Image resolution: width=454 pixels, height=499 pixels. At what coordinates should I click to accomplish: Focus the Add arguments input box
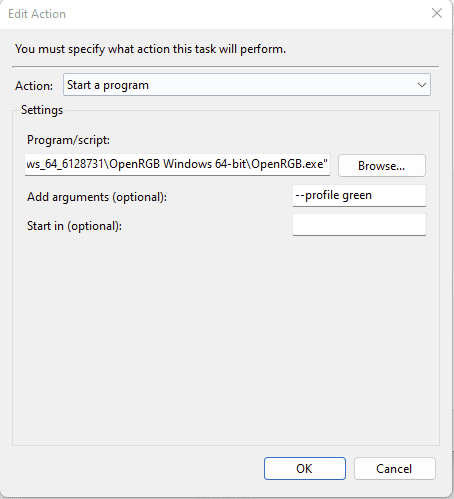click(x=359, y=196)
